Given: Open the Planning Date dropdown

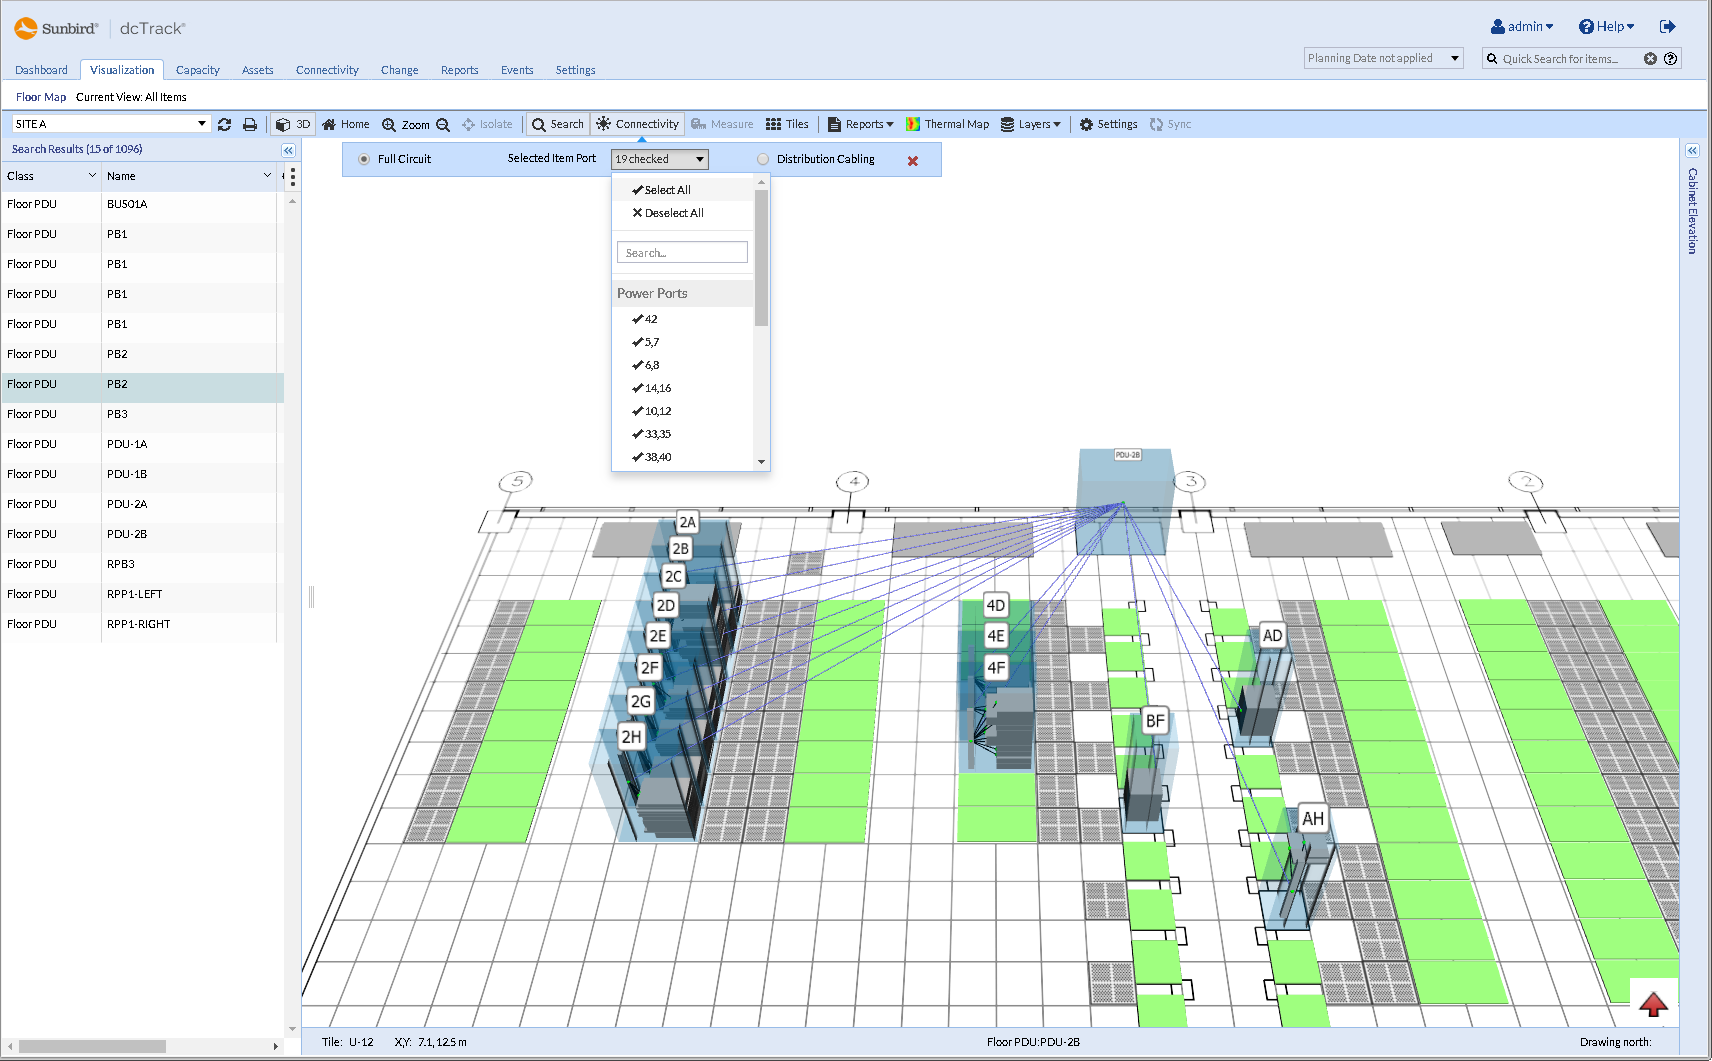Looking at the screenshot, I should click(1456, 58).
